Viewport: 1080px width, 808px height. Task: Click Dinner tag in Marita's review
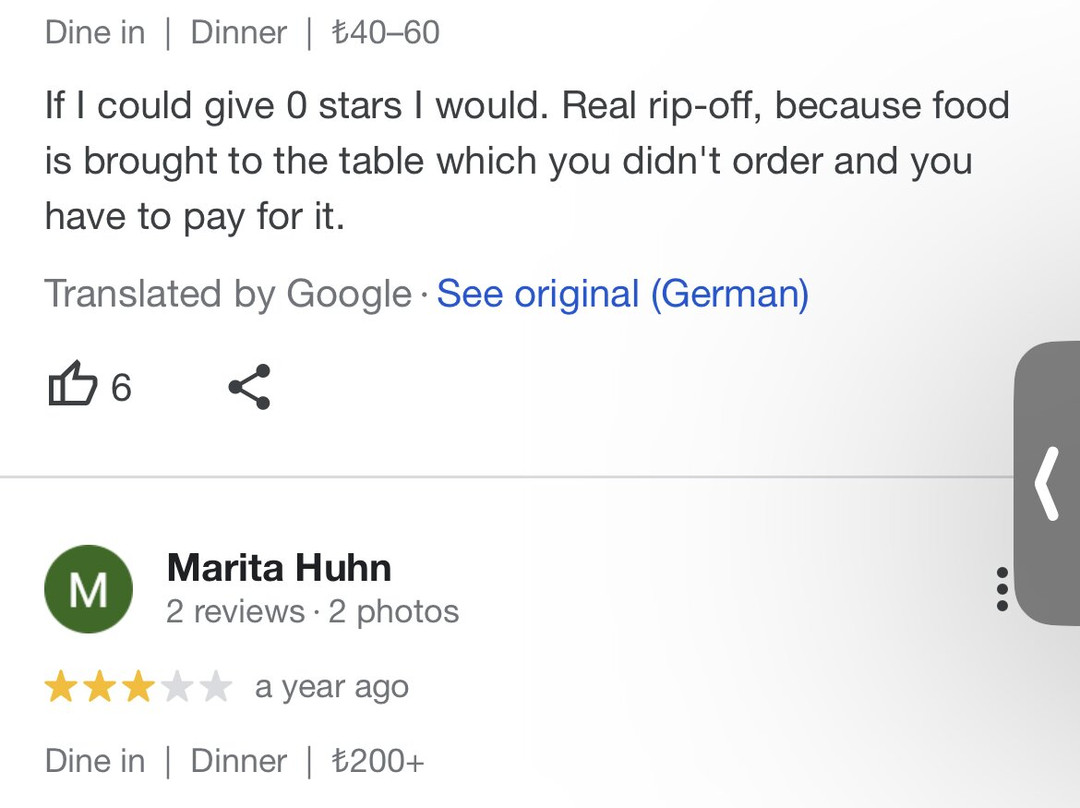pos(238,761)
